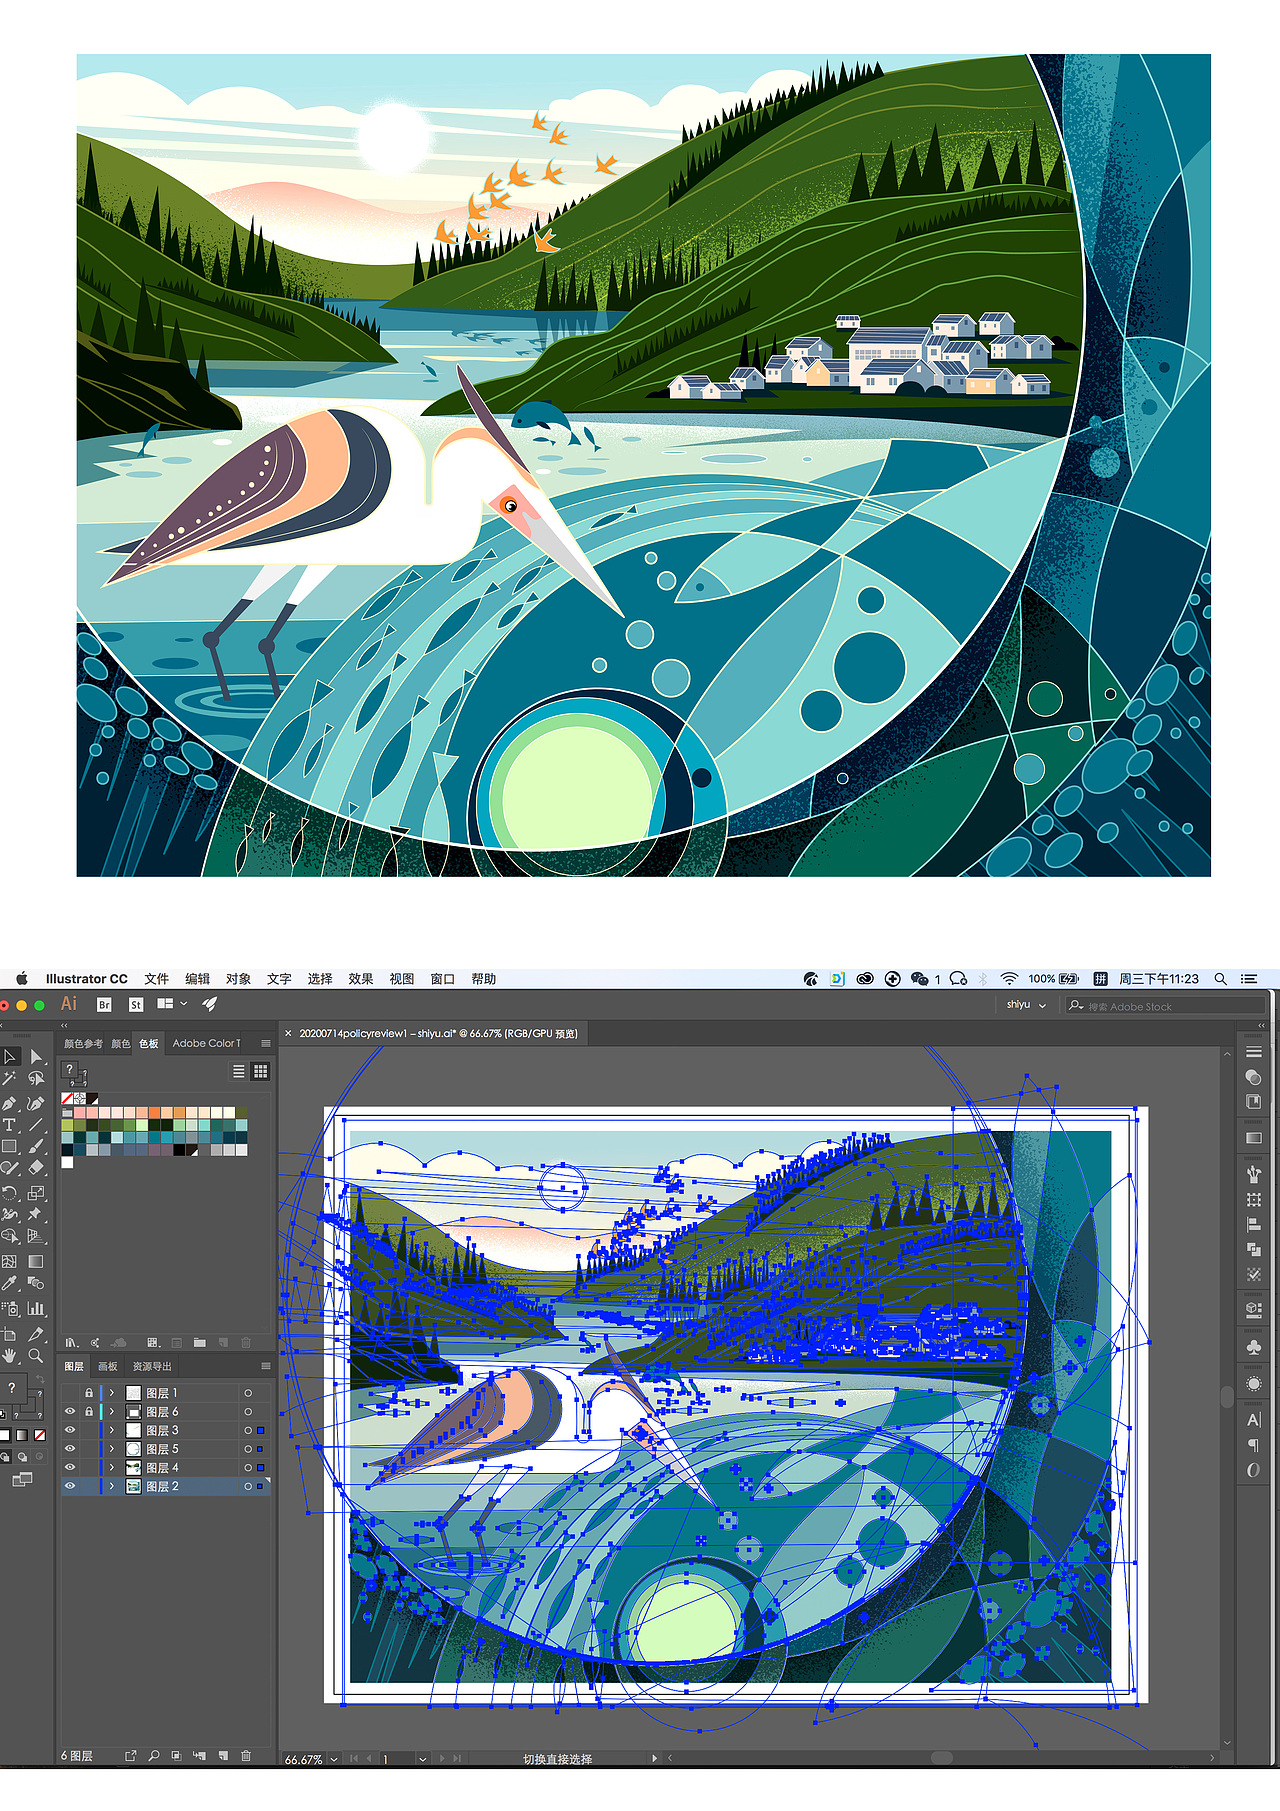This screenshot has width=1280, height=1811.
Task: Expand 图层 5 contents
Action: 112,1448
